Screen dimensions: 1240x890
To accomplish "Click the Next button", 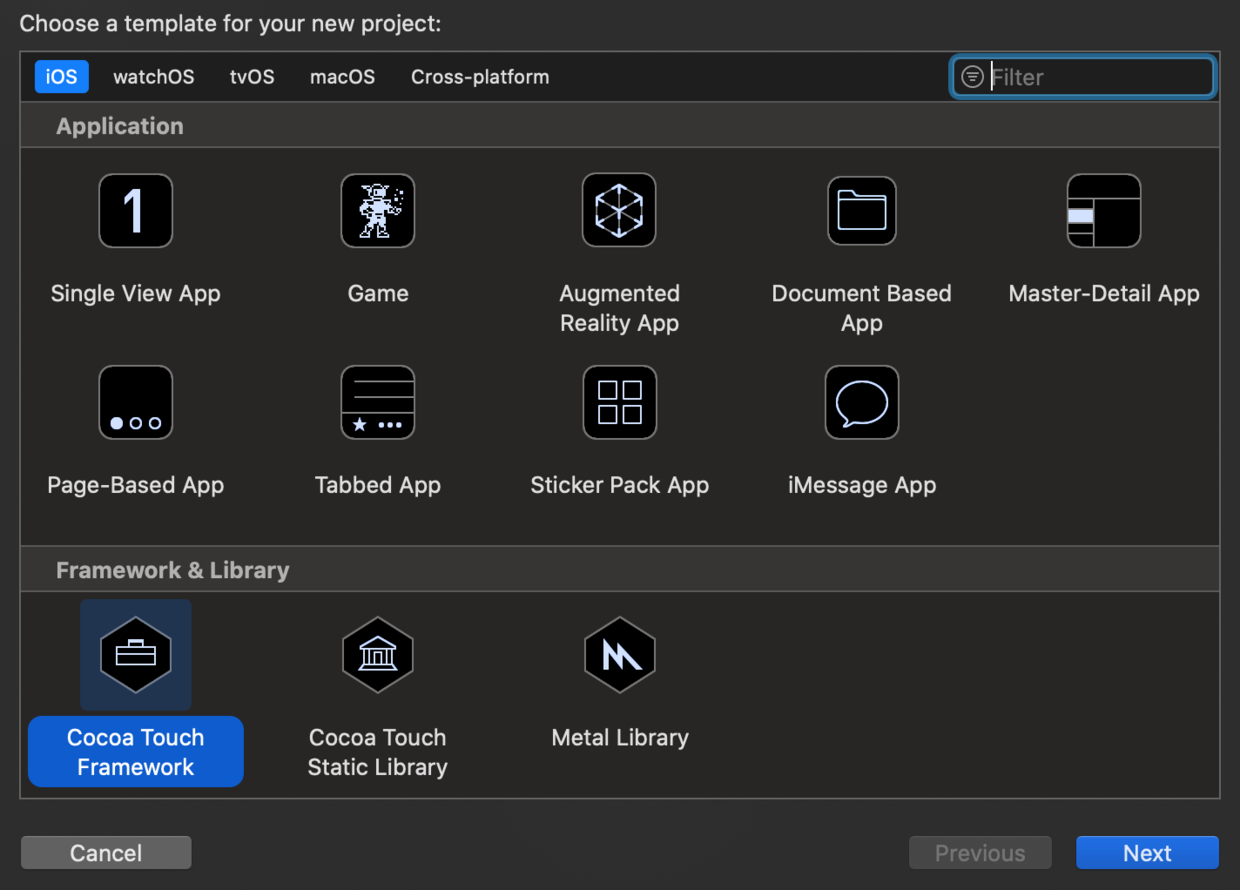I will (x=1147, y=853).
